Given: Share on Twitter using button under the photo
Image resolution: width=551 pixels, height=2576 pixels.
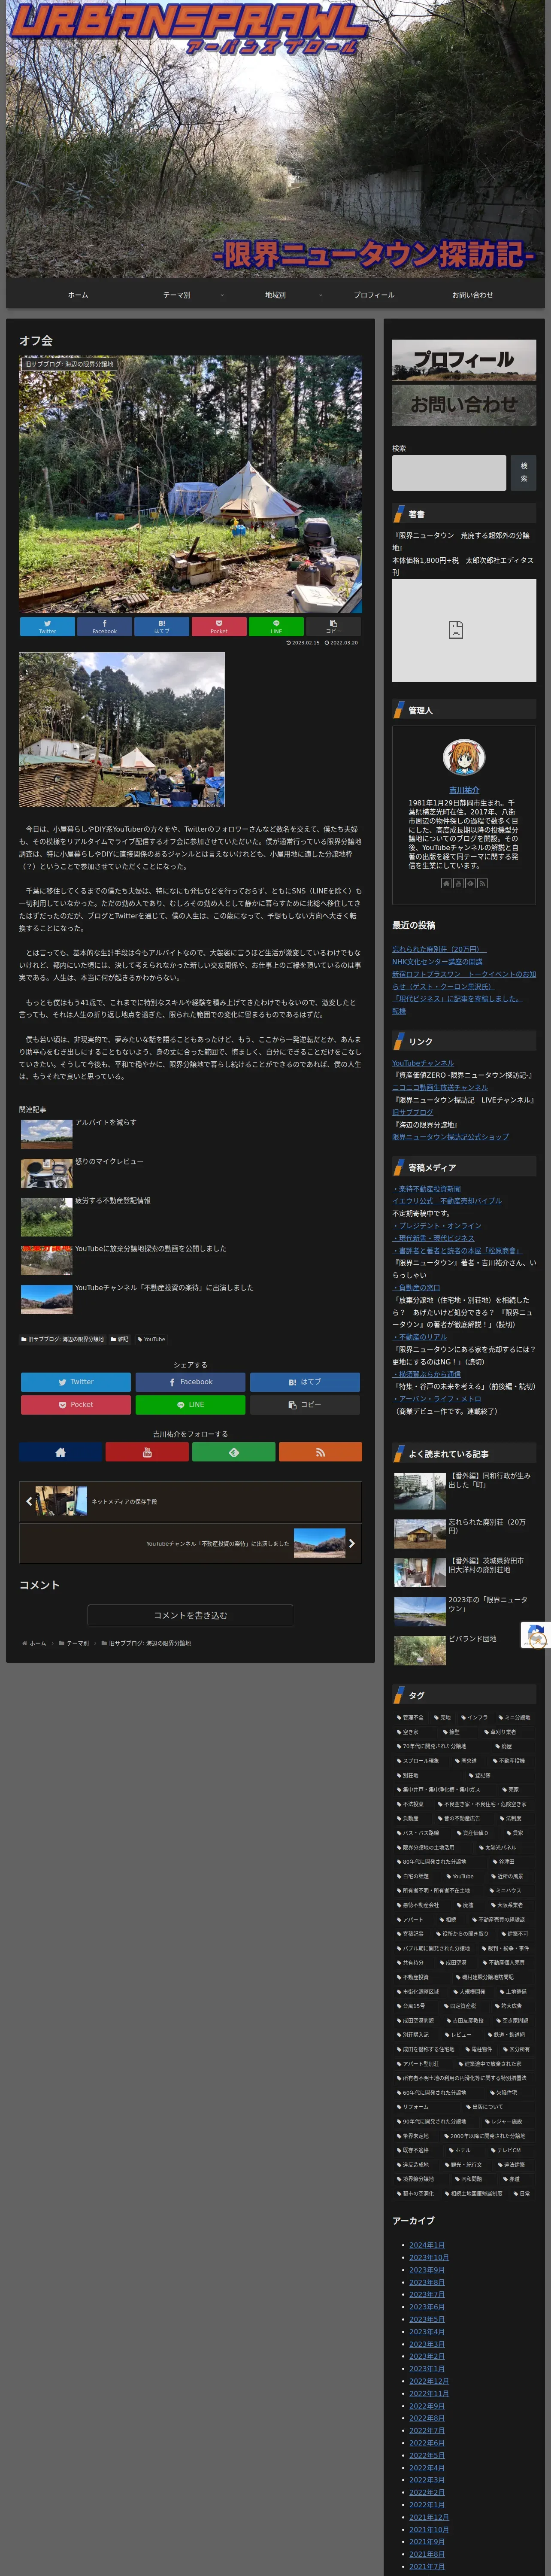Looking at the screenshot, I should [47, 626].
